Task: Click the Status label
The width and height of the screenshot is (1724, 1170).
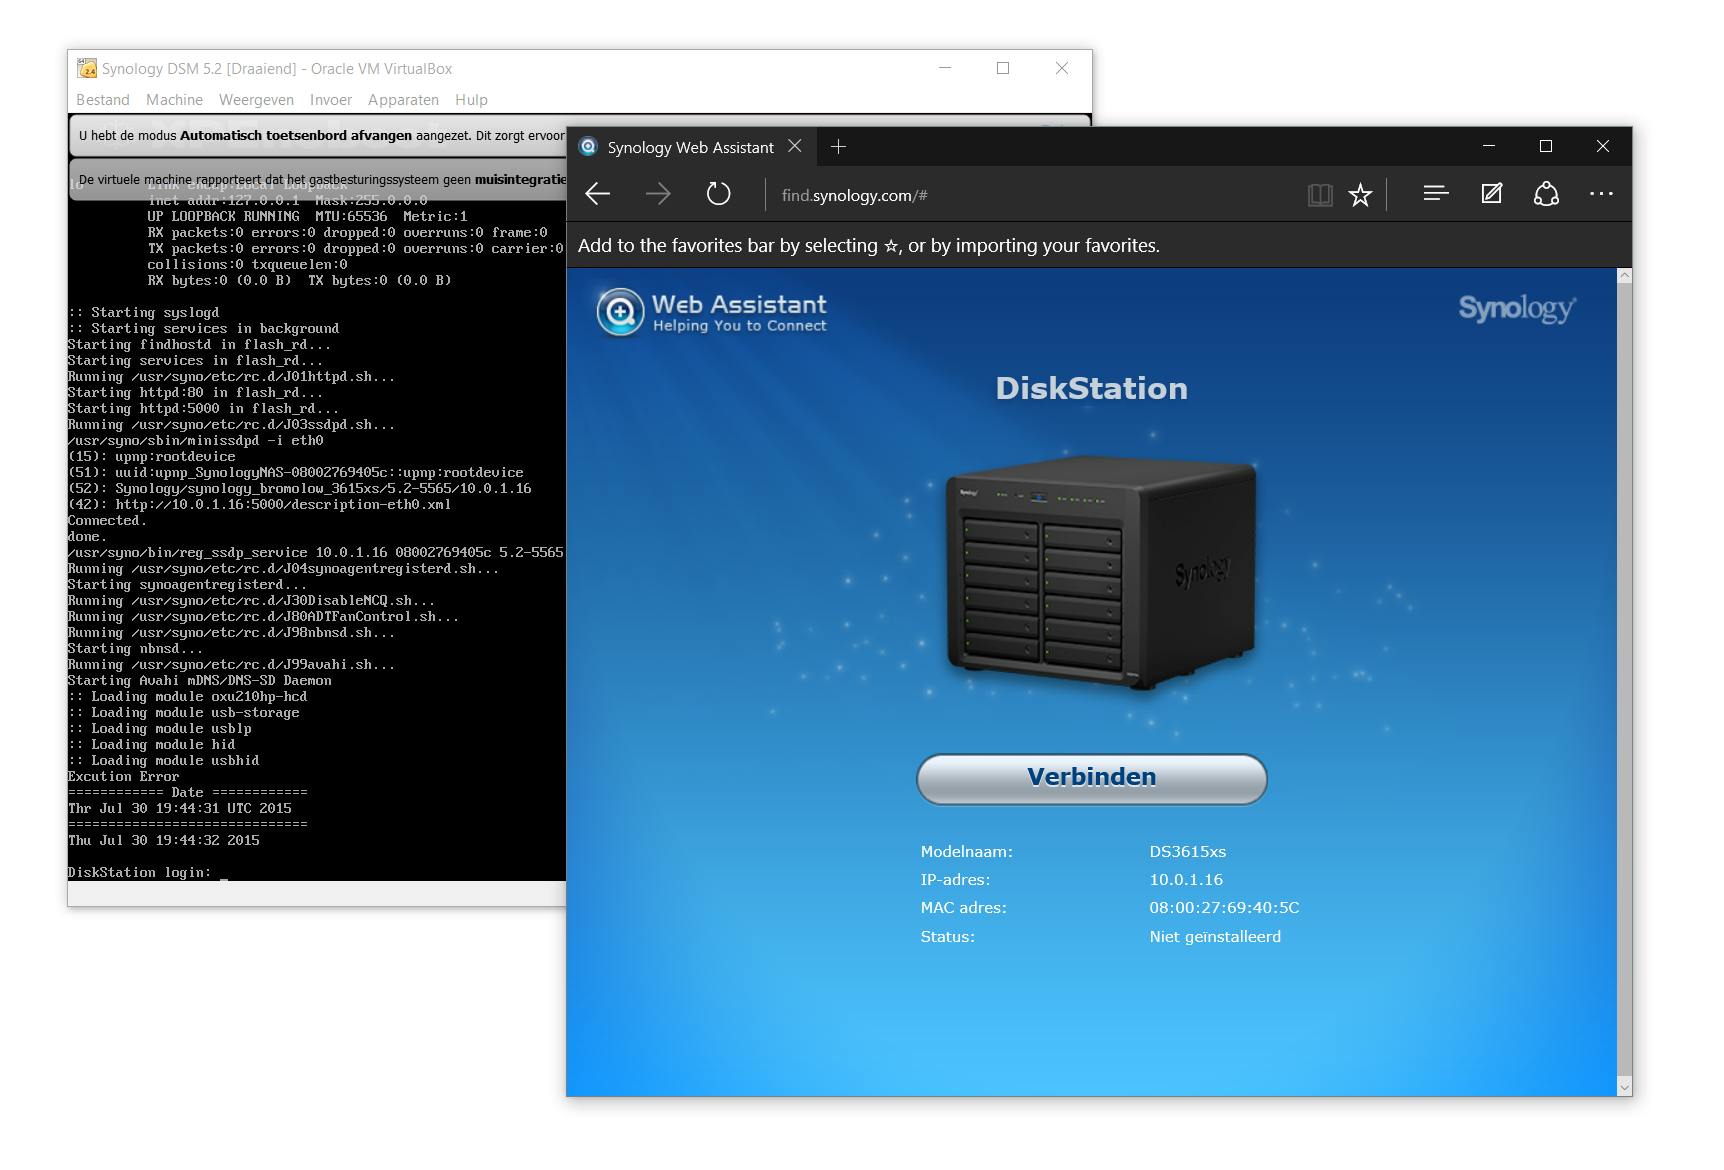Action: 948,937
